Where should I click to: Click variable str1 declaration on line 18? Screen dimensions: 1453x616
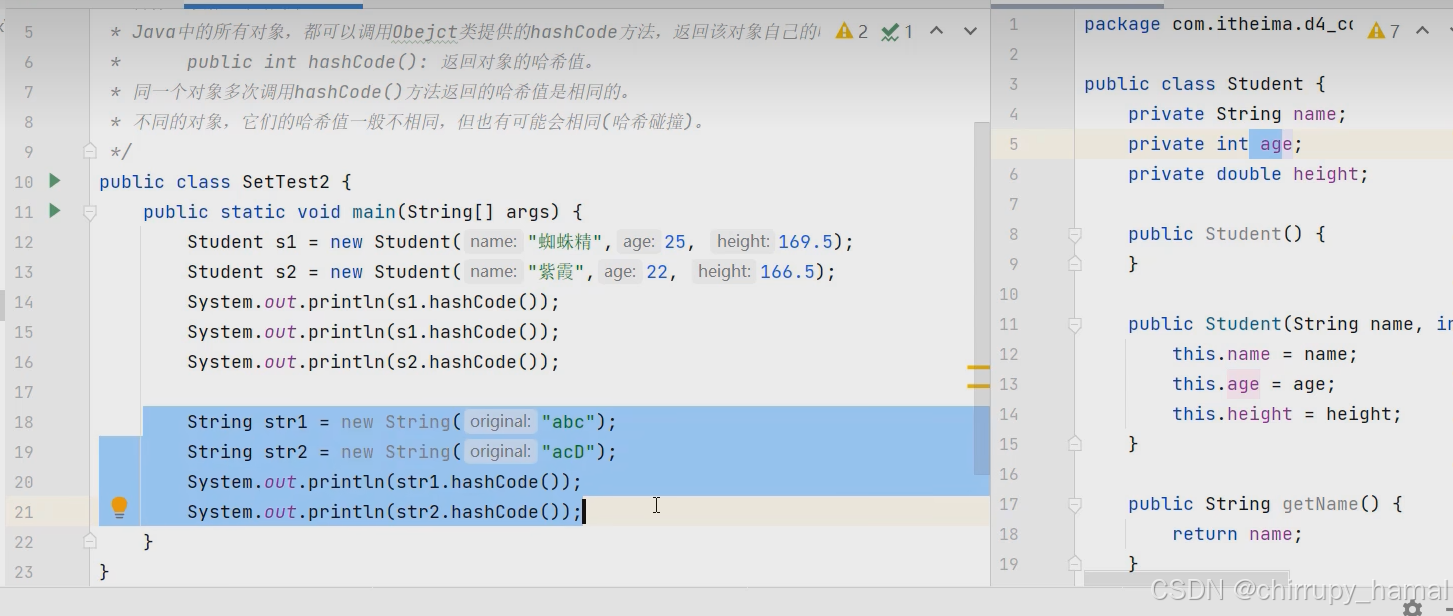[286, 422]
